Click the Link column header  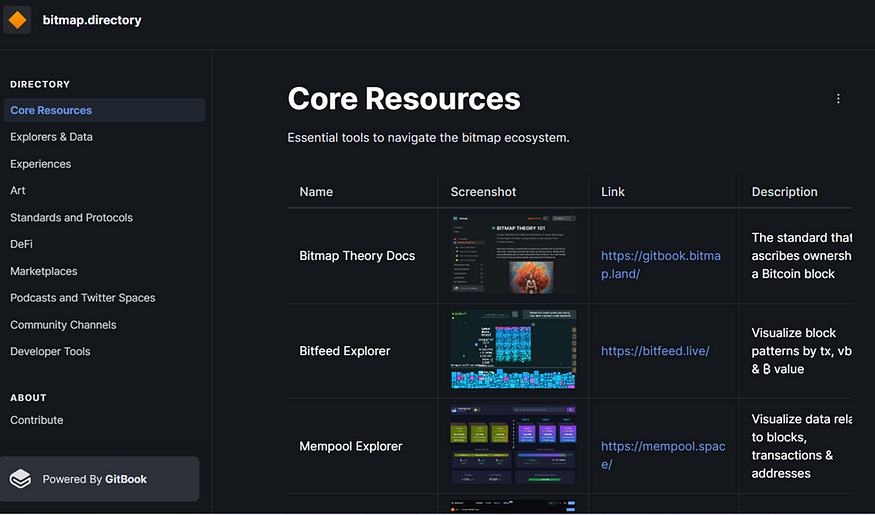tap(613, 191)
